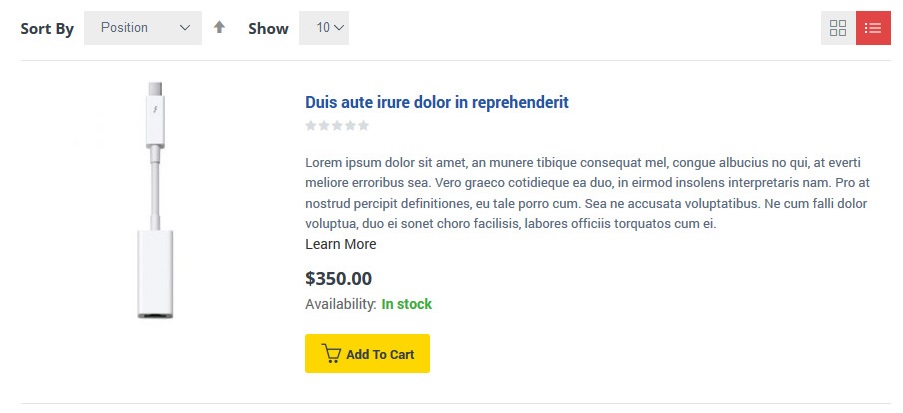
Task: Click the $350.00 price
Action: (x=338, y=279)
